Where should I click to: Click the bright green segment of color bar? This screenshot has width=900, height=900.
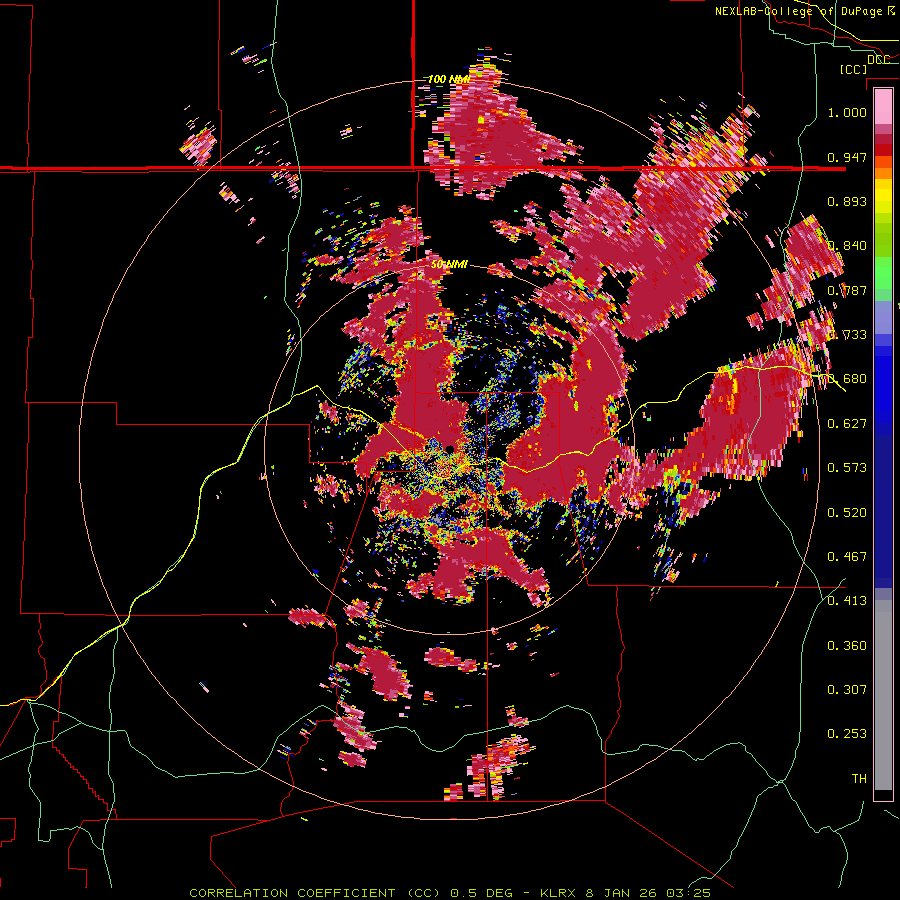pyautogui.click(x=883, y=273)
